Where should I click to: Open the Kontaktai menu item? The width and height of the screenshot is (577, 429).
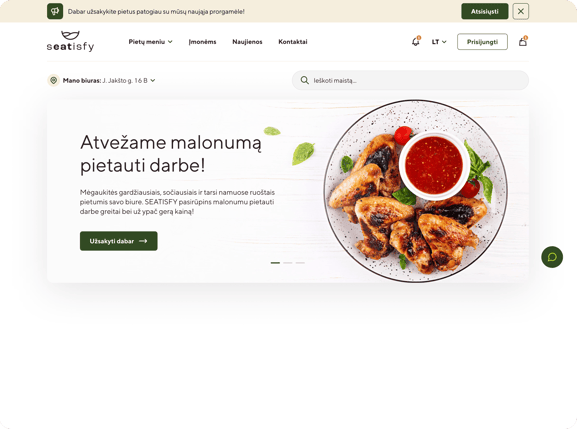(x=293, y=42)
